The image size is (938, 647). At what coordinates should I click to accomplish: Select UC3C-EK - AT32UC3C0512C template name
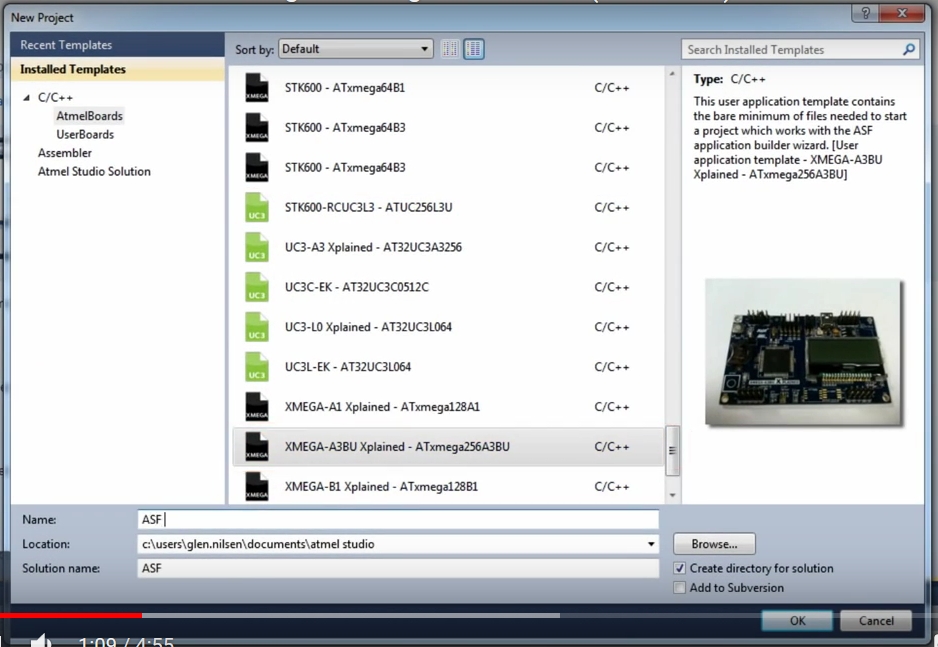coord(357,287)
